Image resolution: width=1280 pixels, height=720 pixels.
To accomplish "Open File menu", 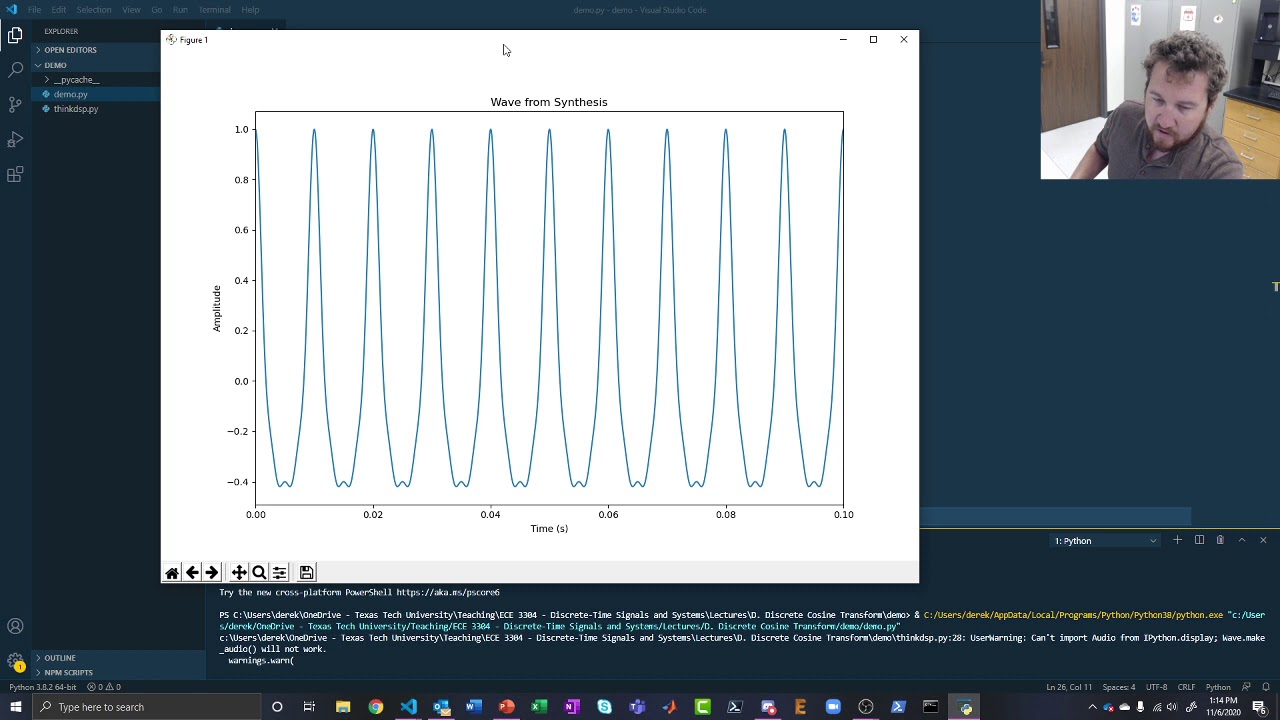I will point(34,10).
